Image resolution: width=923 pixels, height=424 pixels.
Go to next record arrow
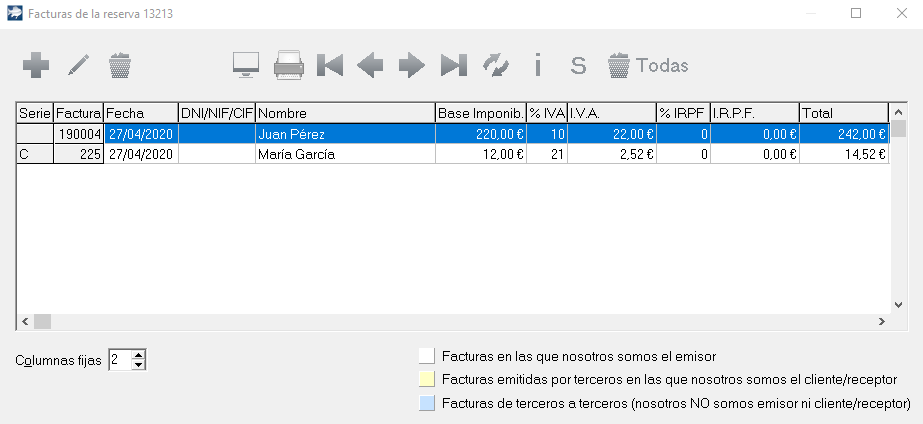click(x=411, y=66)
